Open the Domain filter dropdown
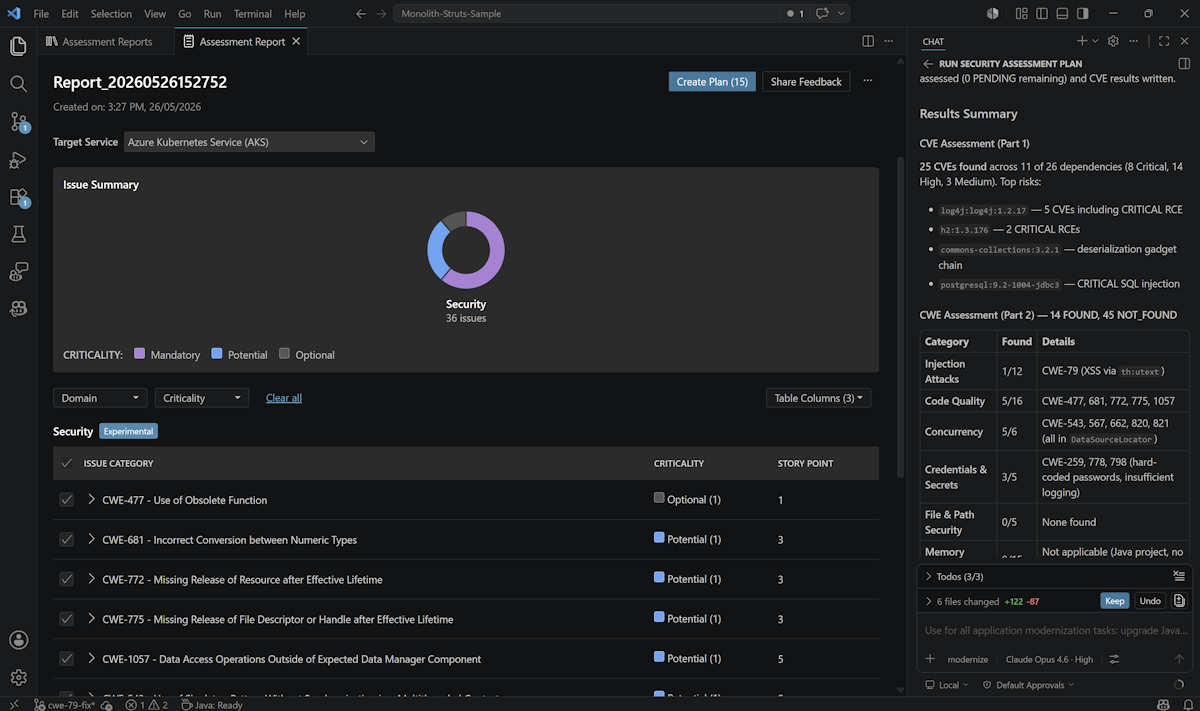Image resolution: width=1200 pixels, height=711 pixels. 100,398
